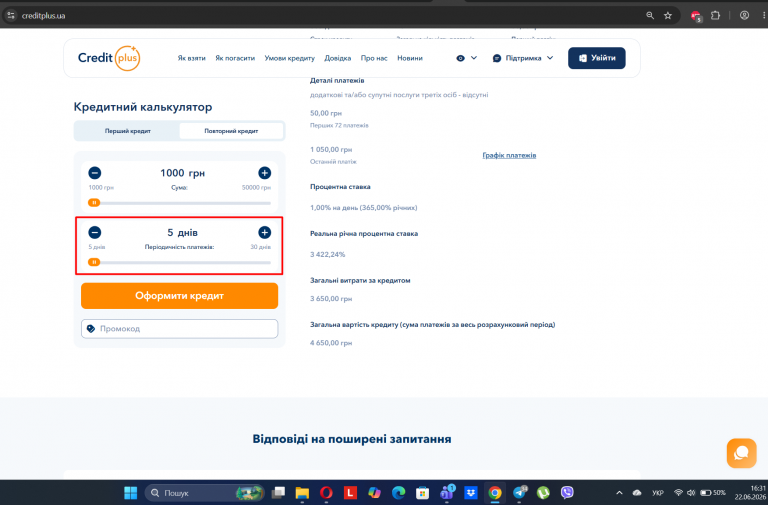
Task: Click the battery 50% tray indicator
Action: [713, 493]
